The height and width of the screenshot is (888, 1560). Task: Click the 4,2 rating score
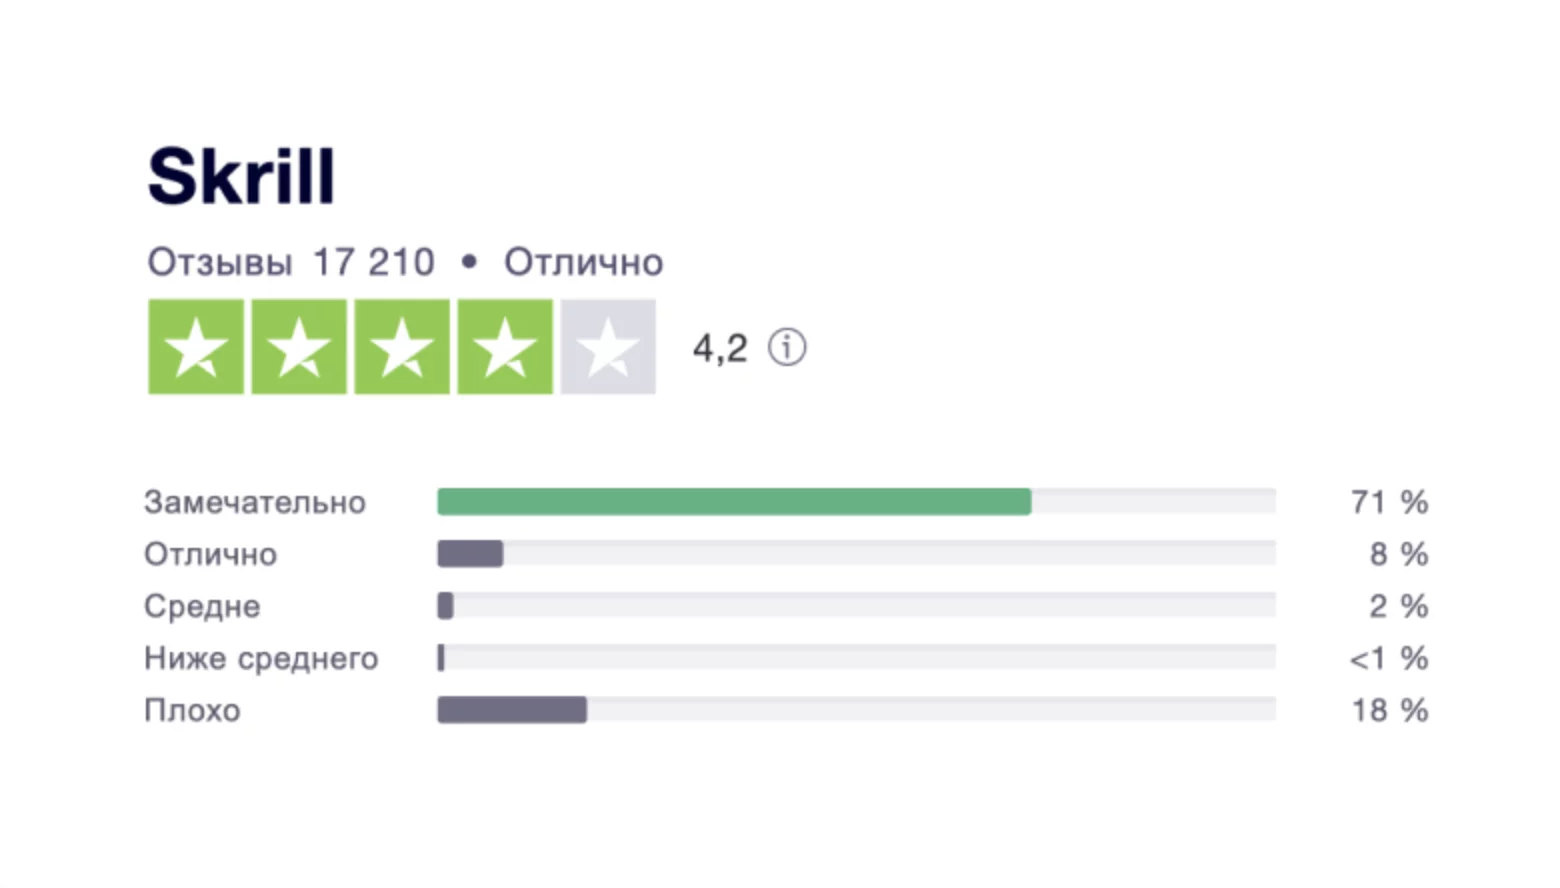coord(720,349)
